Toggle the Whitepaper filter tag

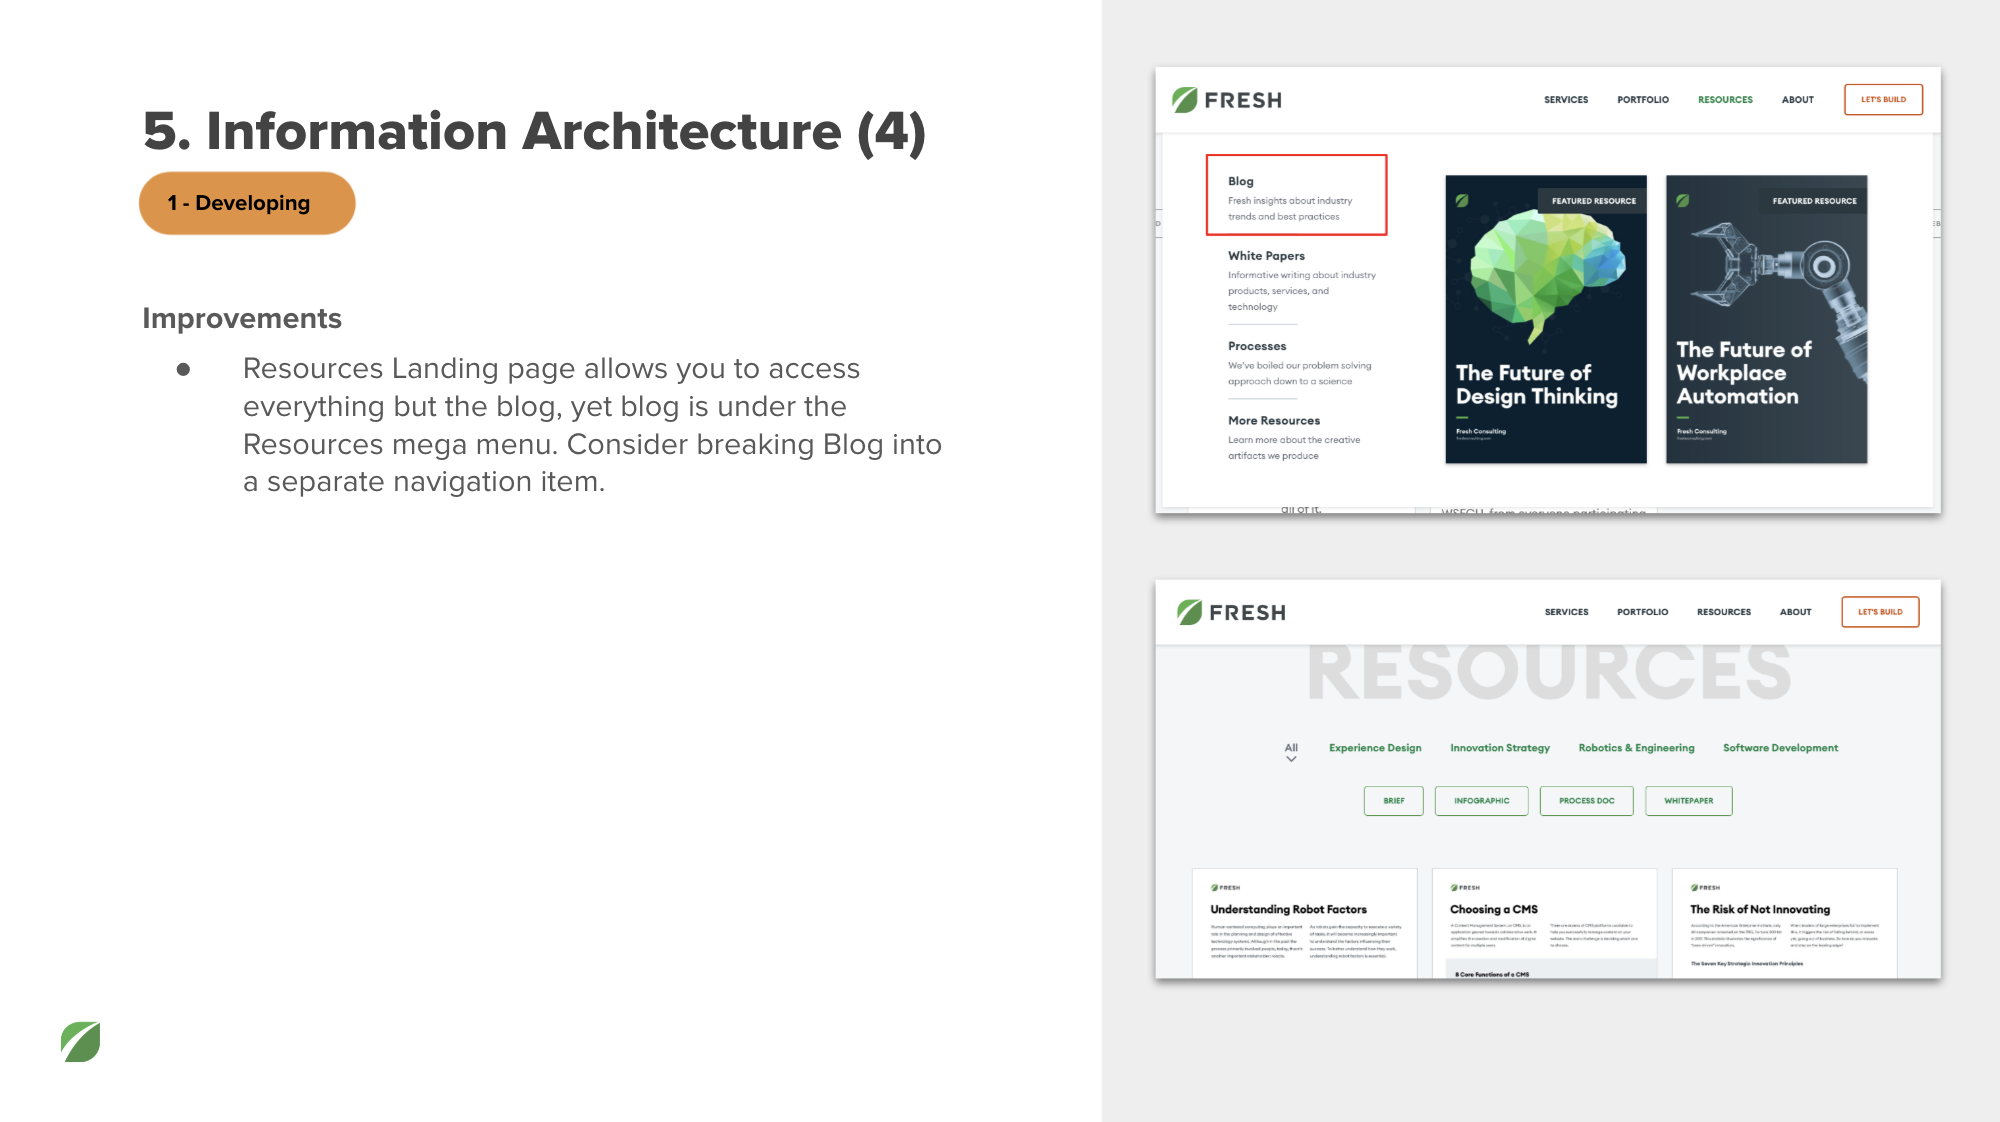[x=1688, y=801]
